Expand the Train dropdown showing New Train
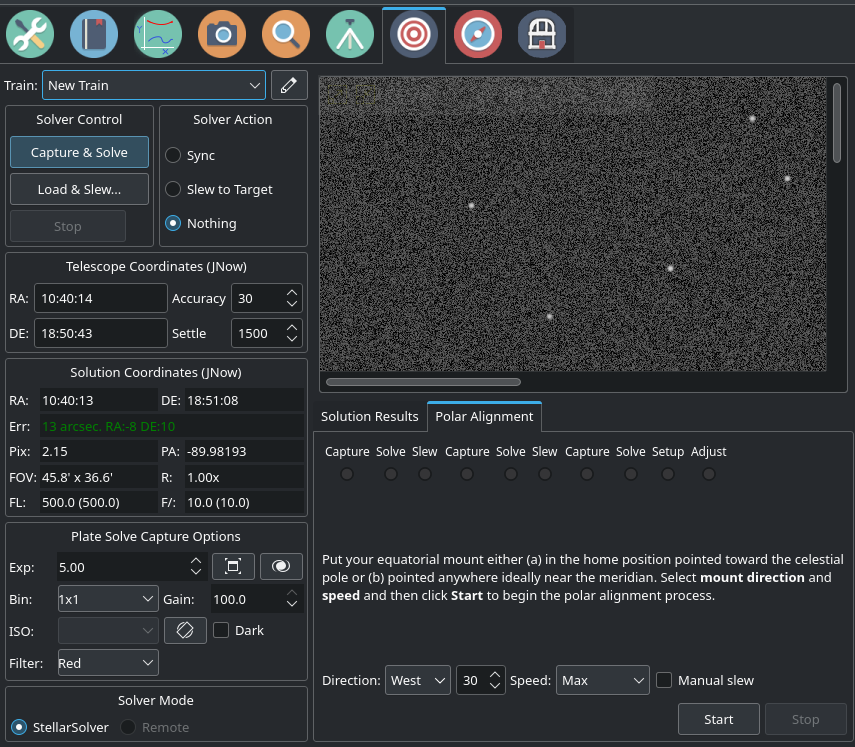 (x=154, y=85)
